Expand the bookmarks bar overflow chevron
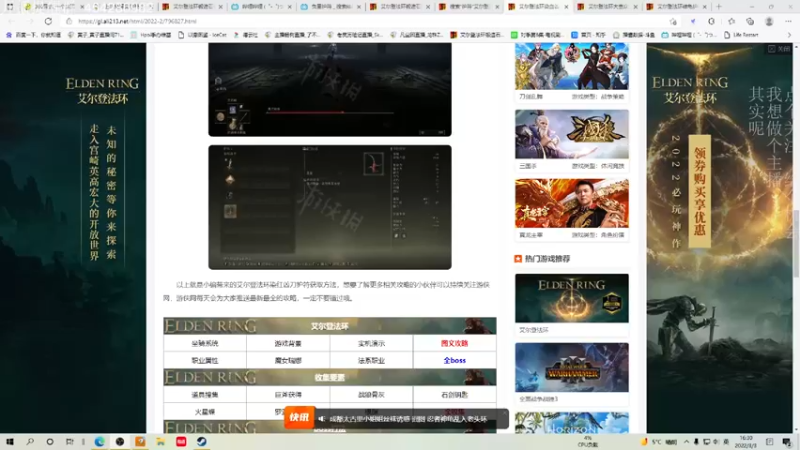 (x=789, y=35)
